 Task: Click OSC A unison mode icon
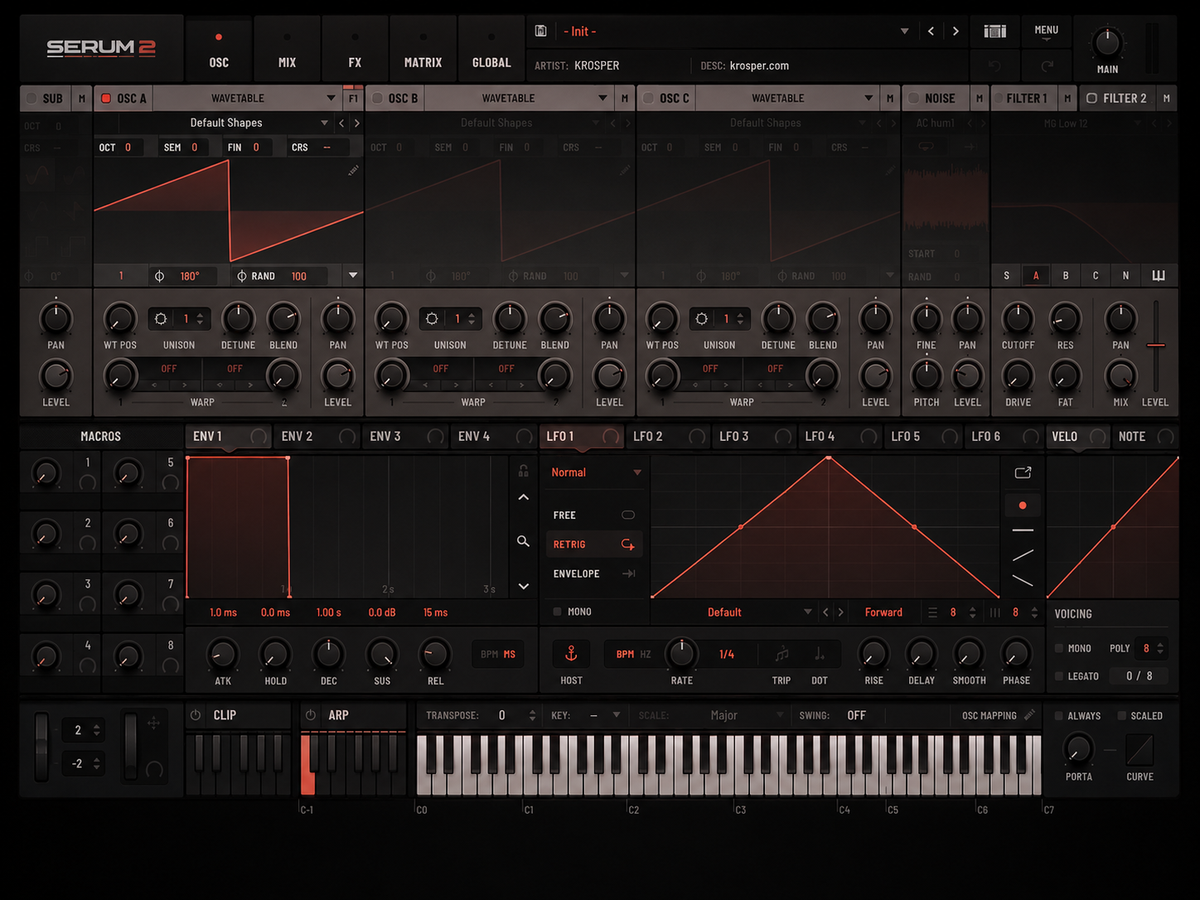(162, 319)
